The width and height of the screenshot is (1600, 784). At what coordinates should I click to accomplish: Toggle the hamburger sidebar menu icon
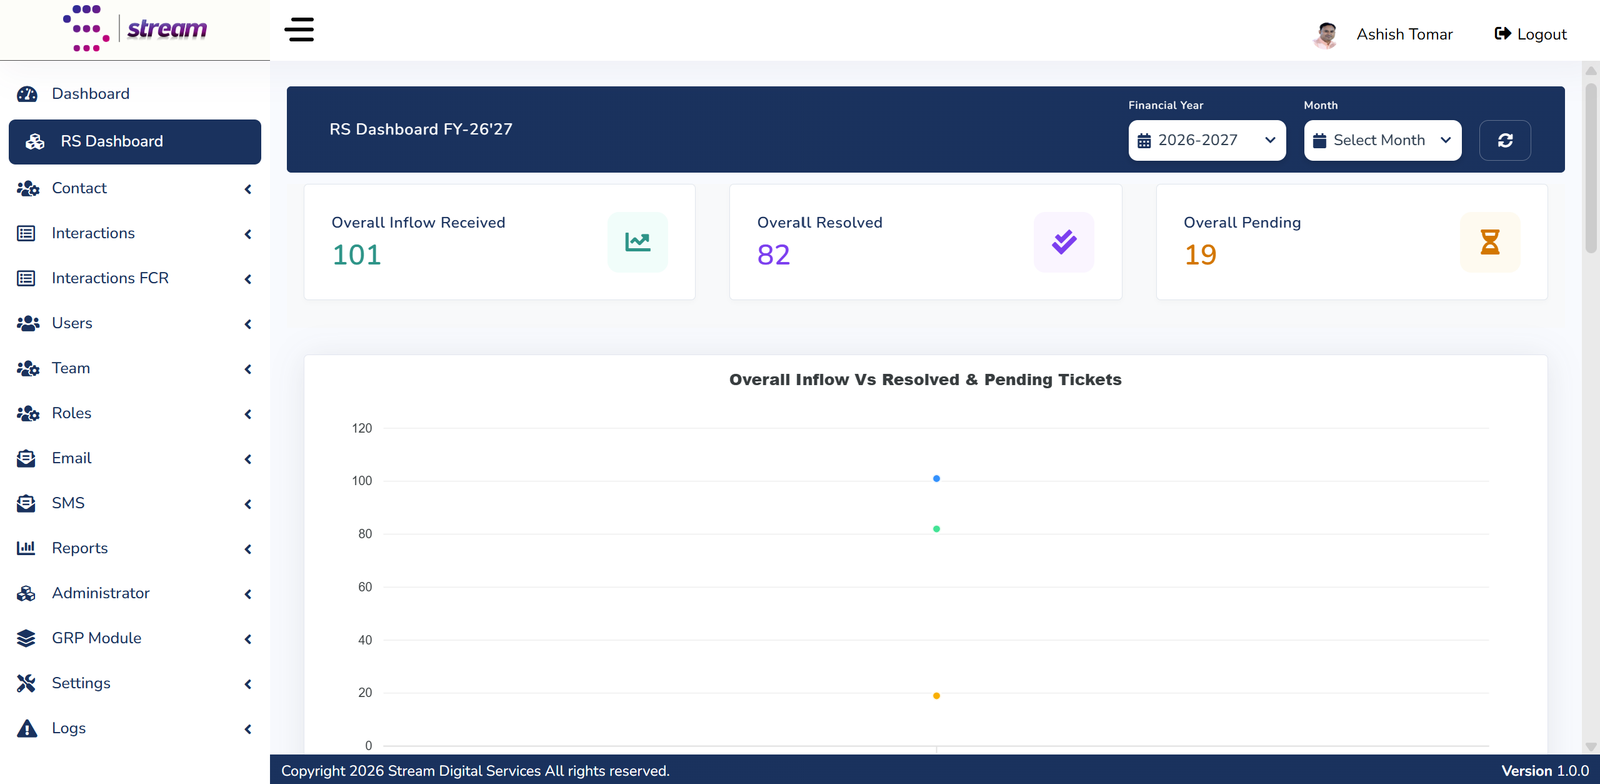coord(299,30)
